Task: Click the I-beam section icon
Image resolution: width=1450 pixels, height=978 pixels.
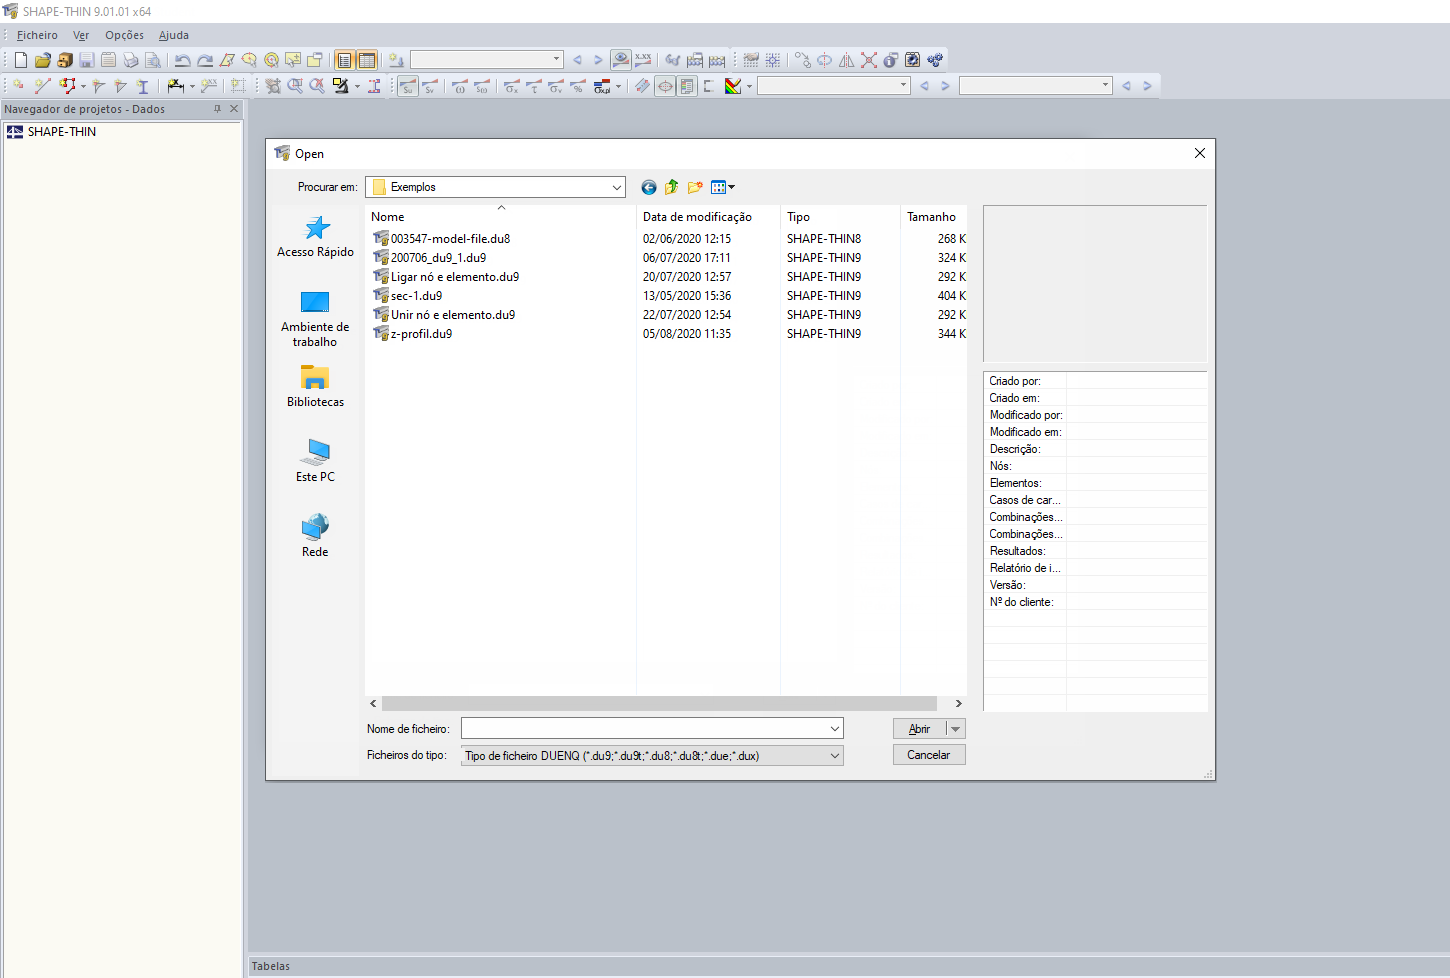Action: point(142,86)
